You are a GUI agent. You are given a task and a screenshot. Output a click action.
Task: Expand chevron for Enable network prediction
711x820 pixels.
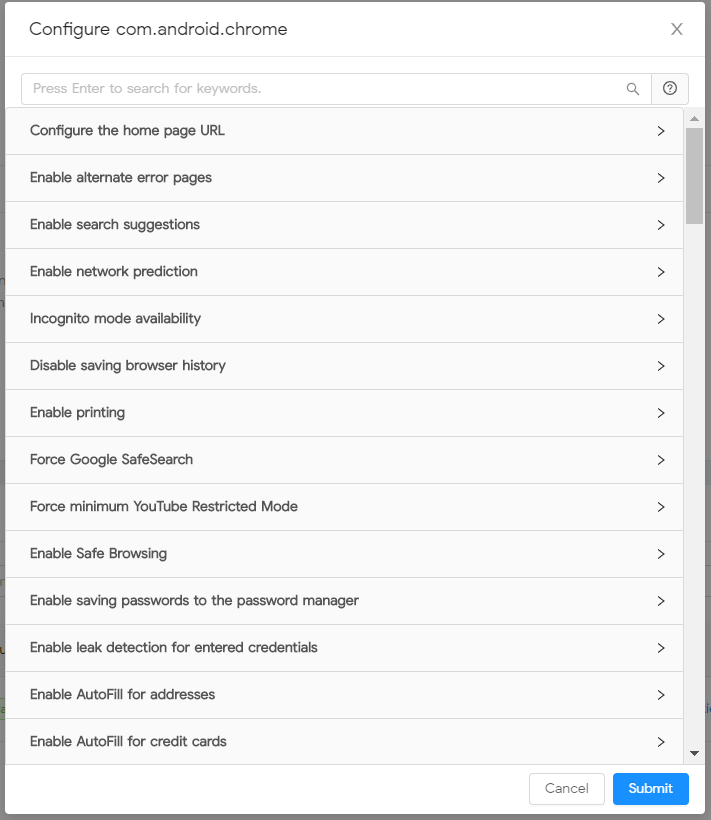[661, 272]
